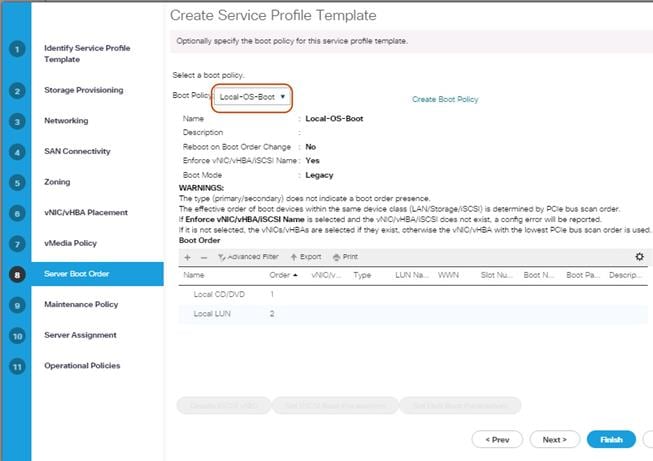
Task: Sort table by the Order column
Action: point(284,274)
